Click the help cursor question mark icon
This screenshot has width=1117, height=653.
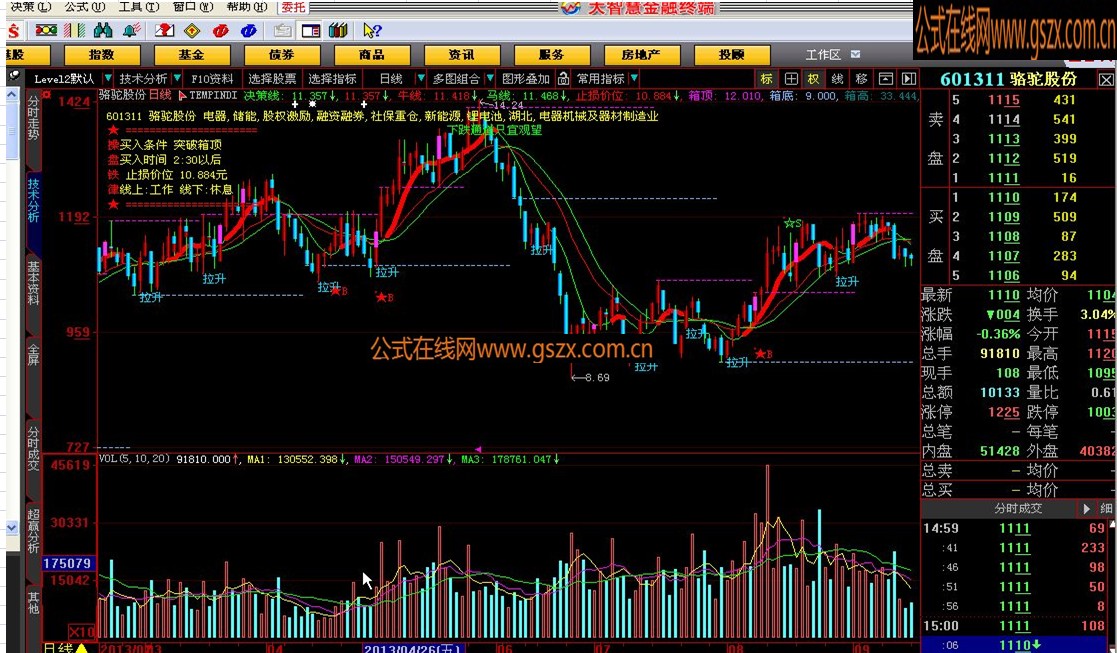[x=372, y=31]
